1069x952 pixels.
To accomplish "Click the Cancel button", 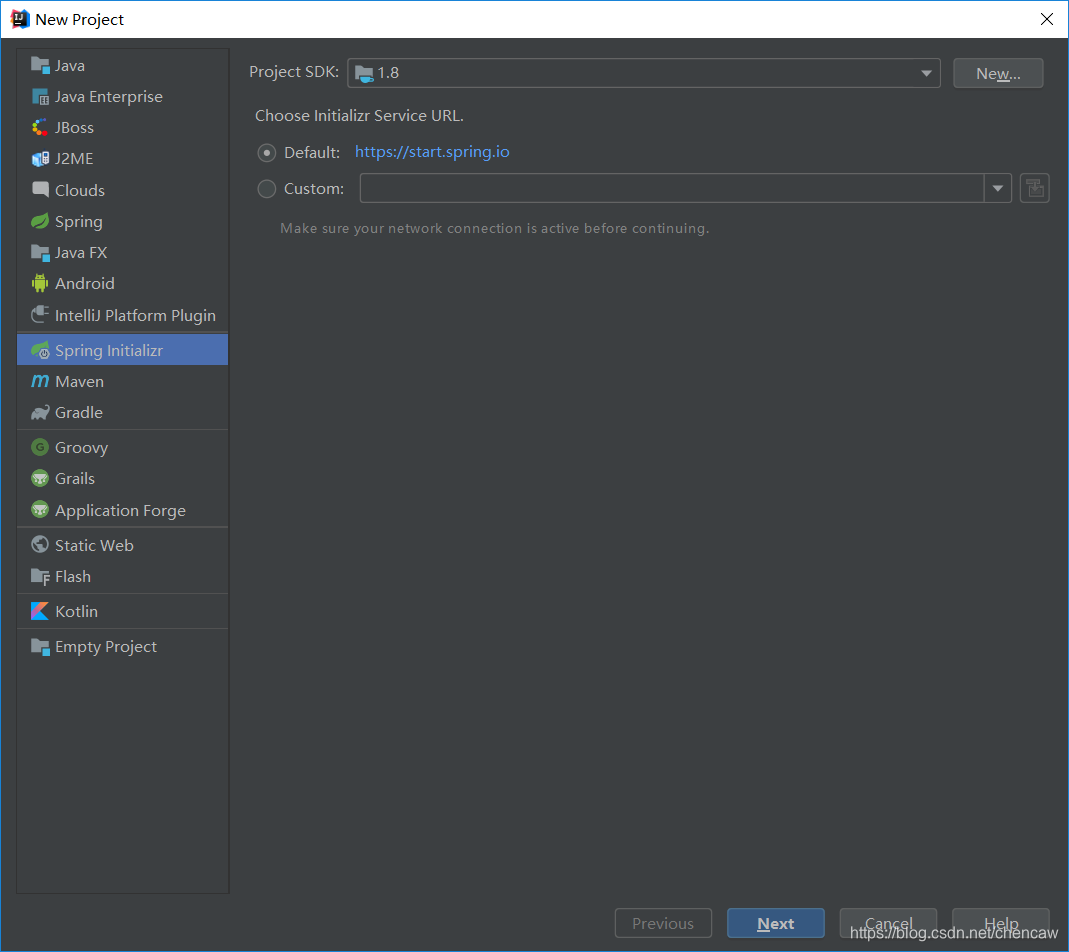I will pos(888,923).
